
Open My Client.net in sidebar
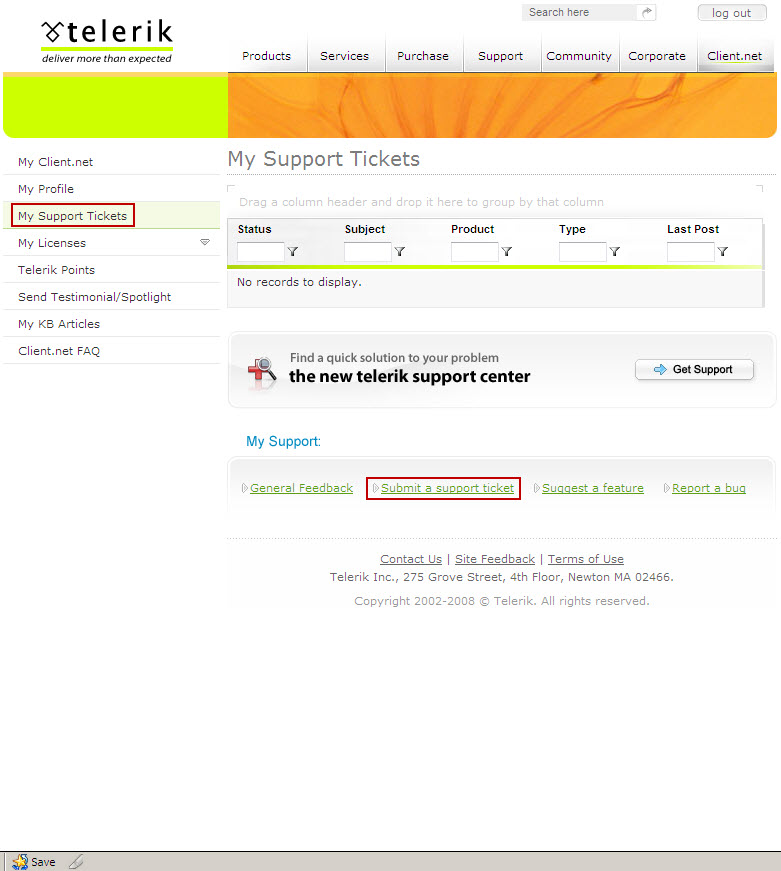(x=111, y=162)
